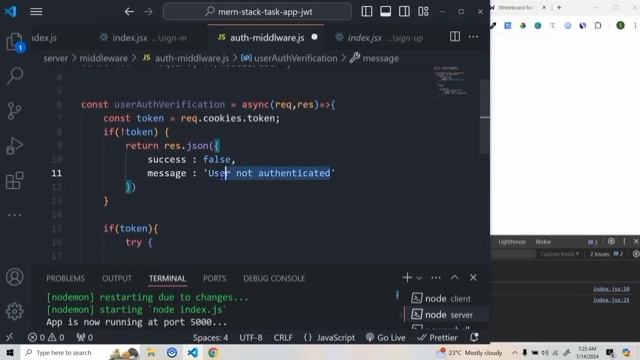Screen dimensions: 640x360
Task: Switch to the index.jsx sign-up tab
Action: [379, 38]
